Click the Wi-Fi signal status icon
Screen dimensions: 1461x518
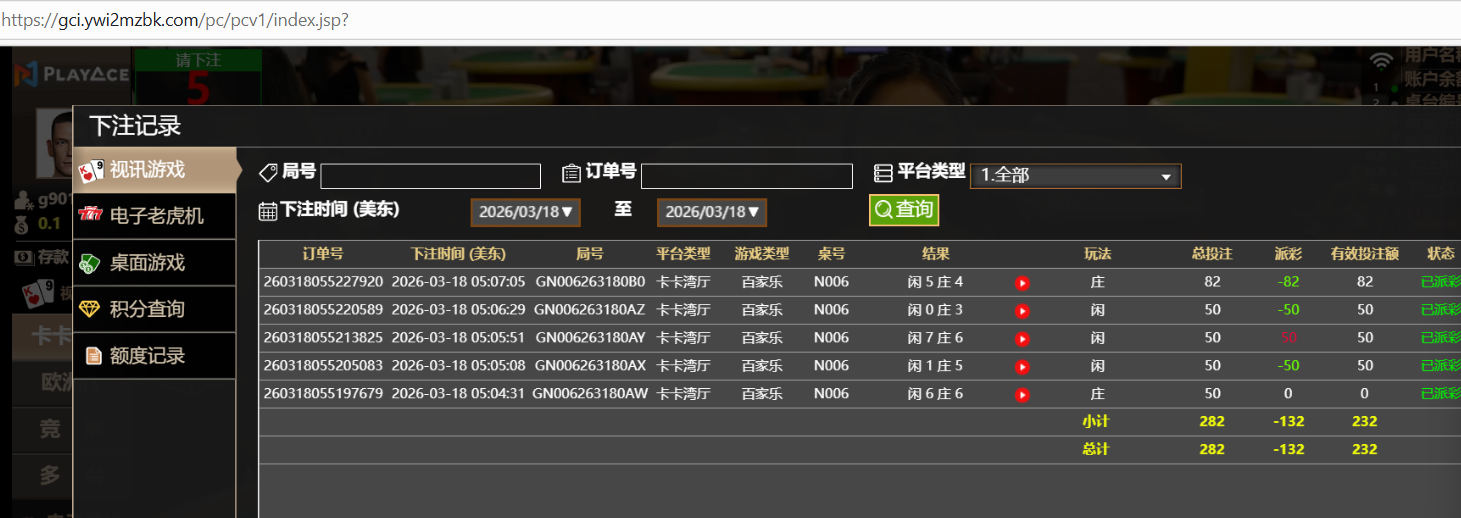(1381, 62)
